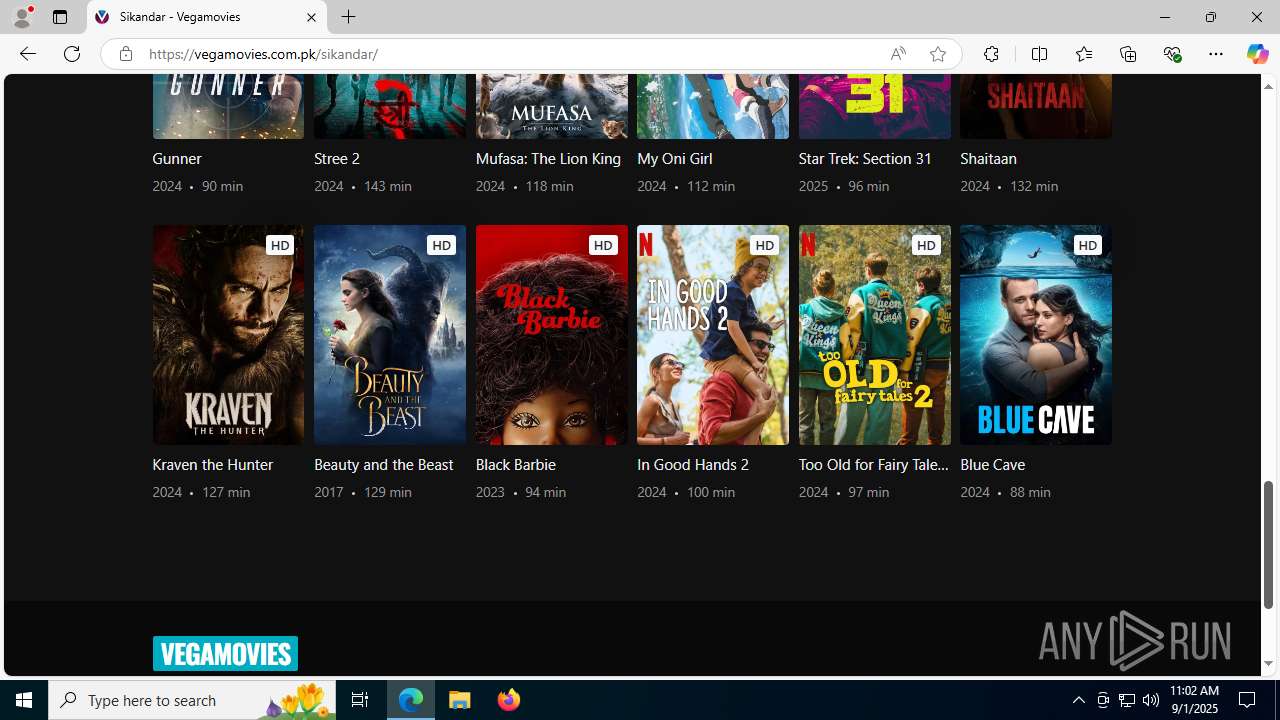This screenshot has height=720, width=1280.
Task: Click page scrollbar down arrow
Action: [x=1268, y=664]
